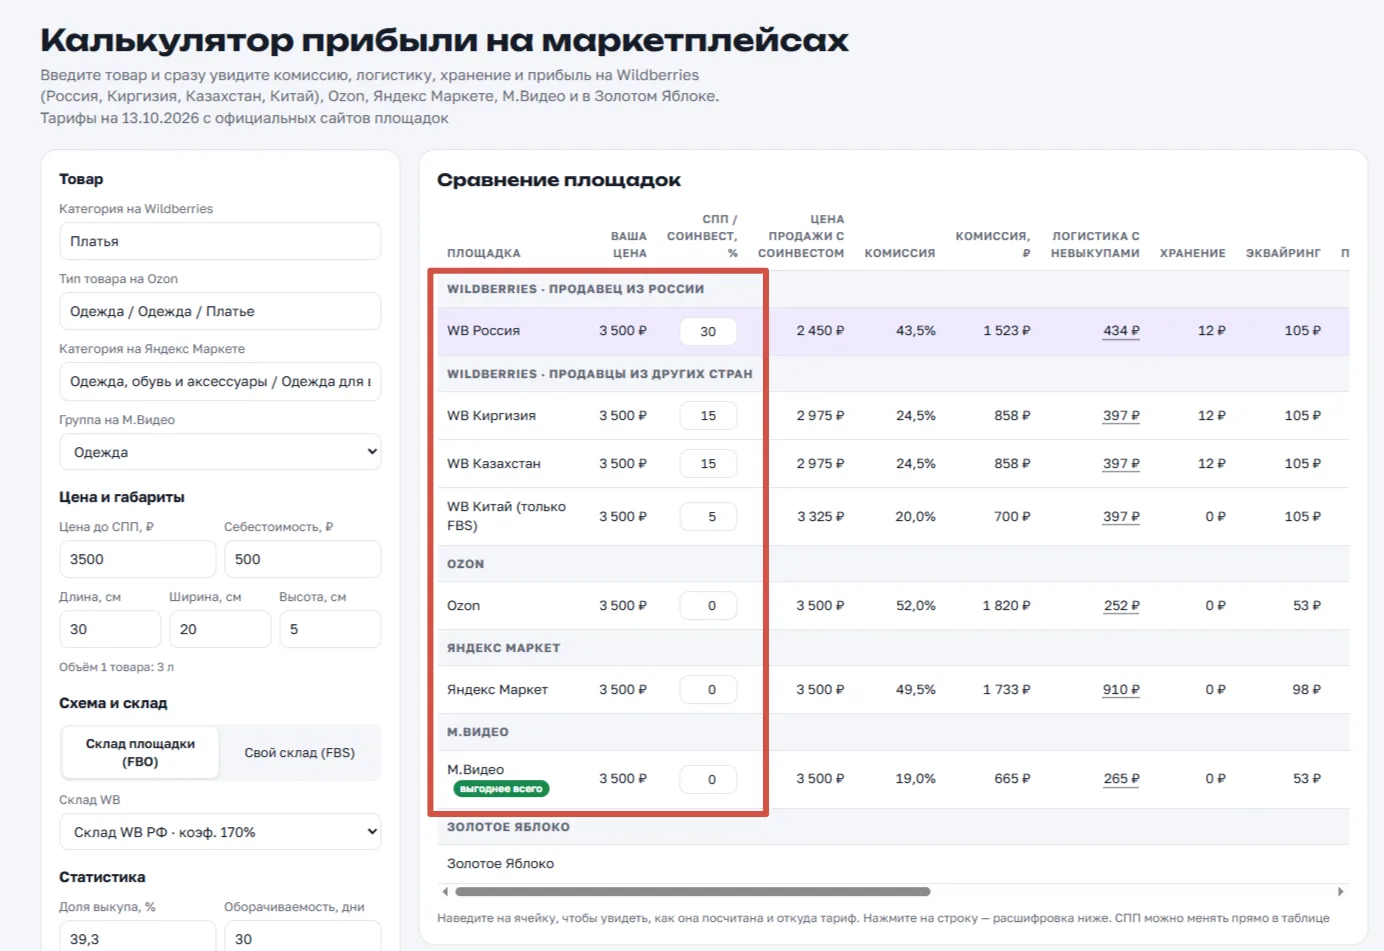Image resolution: width=1384 pixels, height=951 pixels.
Task: Focus the СПП field for Яндекс Маркет
Action: point(708,689)
